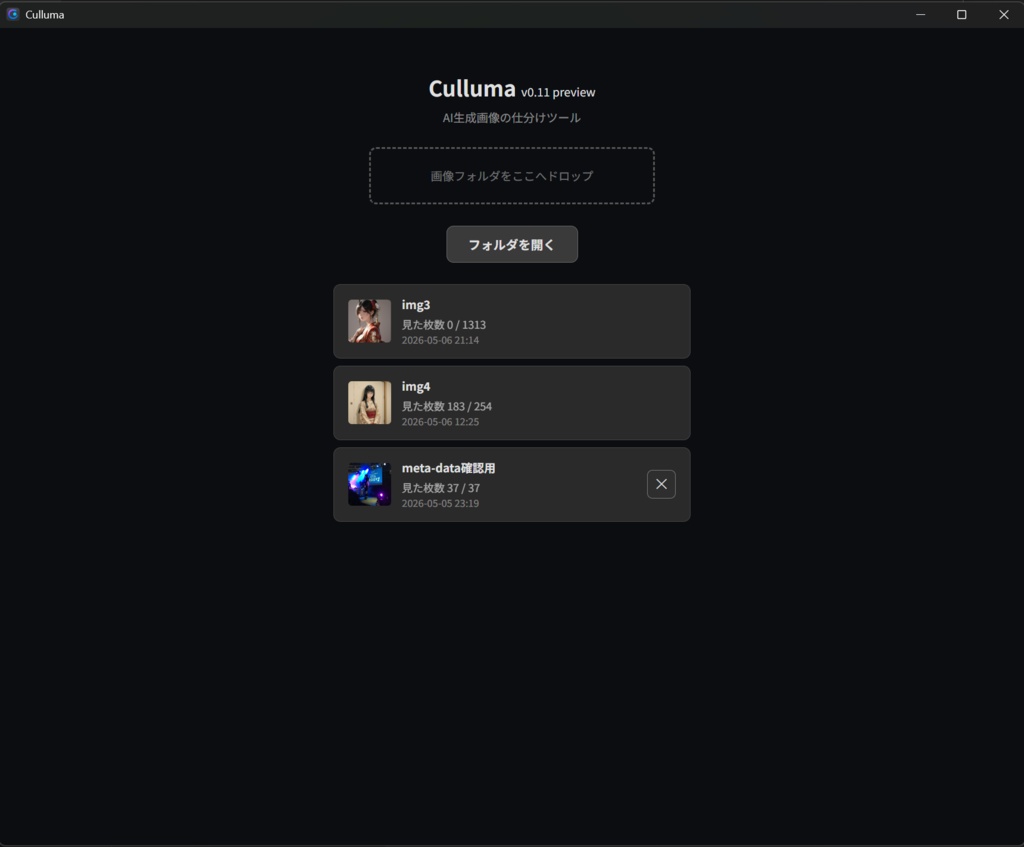Open the フォルダを開く button
This screenshot has width=1024, height=847.
(x=511, y=244)
